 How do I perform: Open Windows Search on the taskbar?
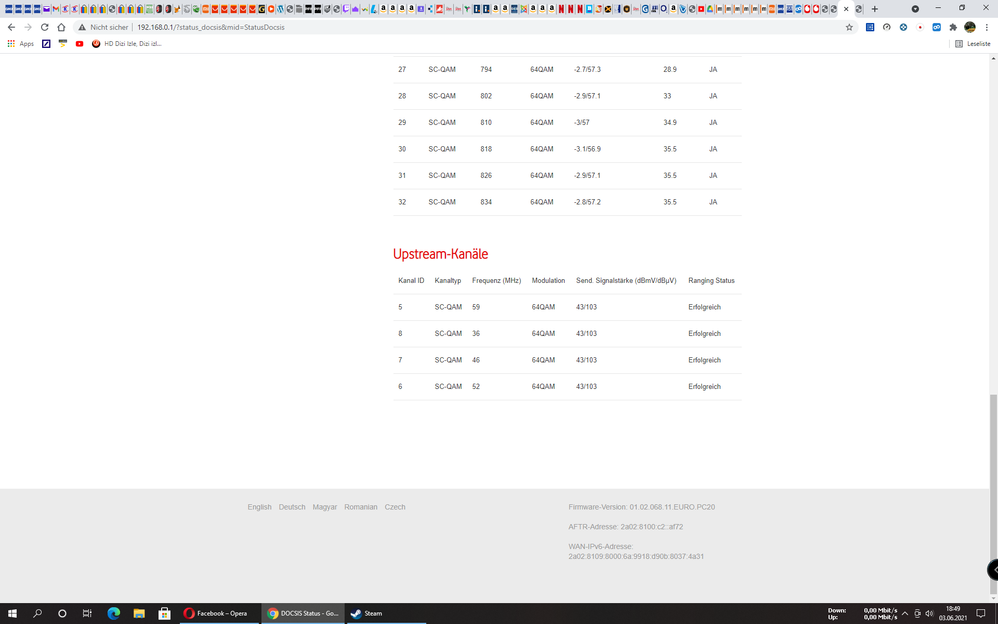[36, 613]
